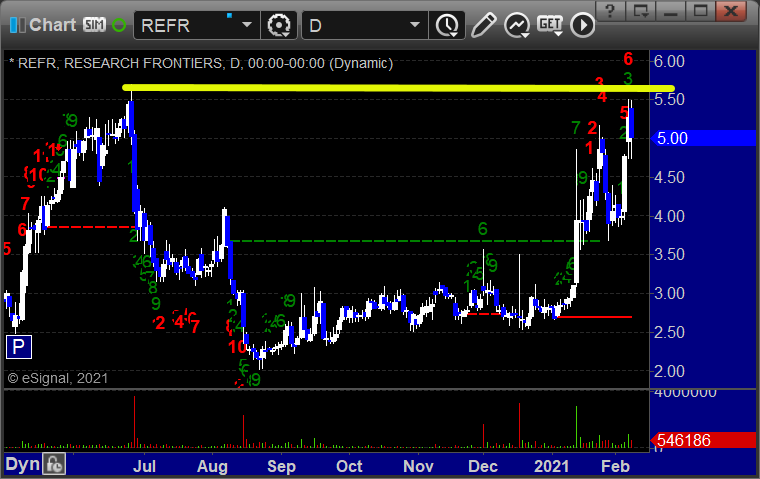The width and height of the screenshot is (760, 479).
Task: Click the SIM mode badge
Action: pyautogui.click(x=94, y=25)
